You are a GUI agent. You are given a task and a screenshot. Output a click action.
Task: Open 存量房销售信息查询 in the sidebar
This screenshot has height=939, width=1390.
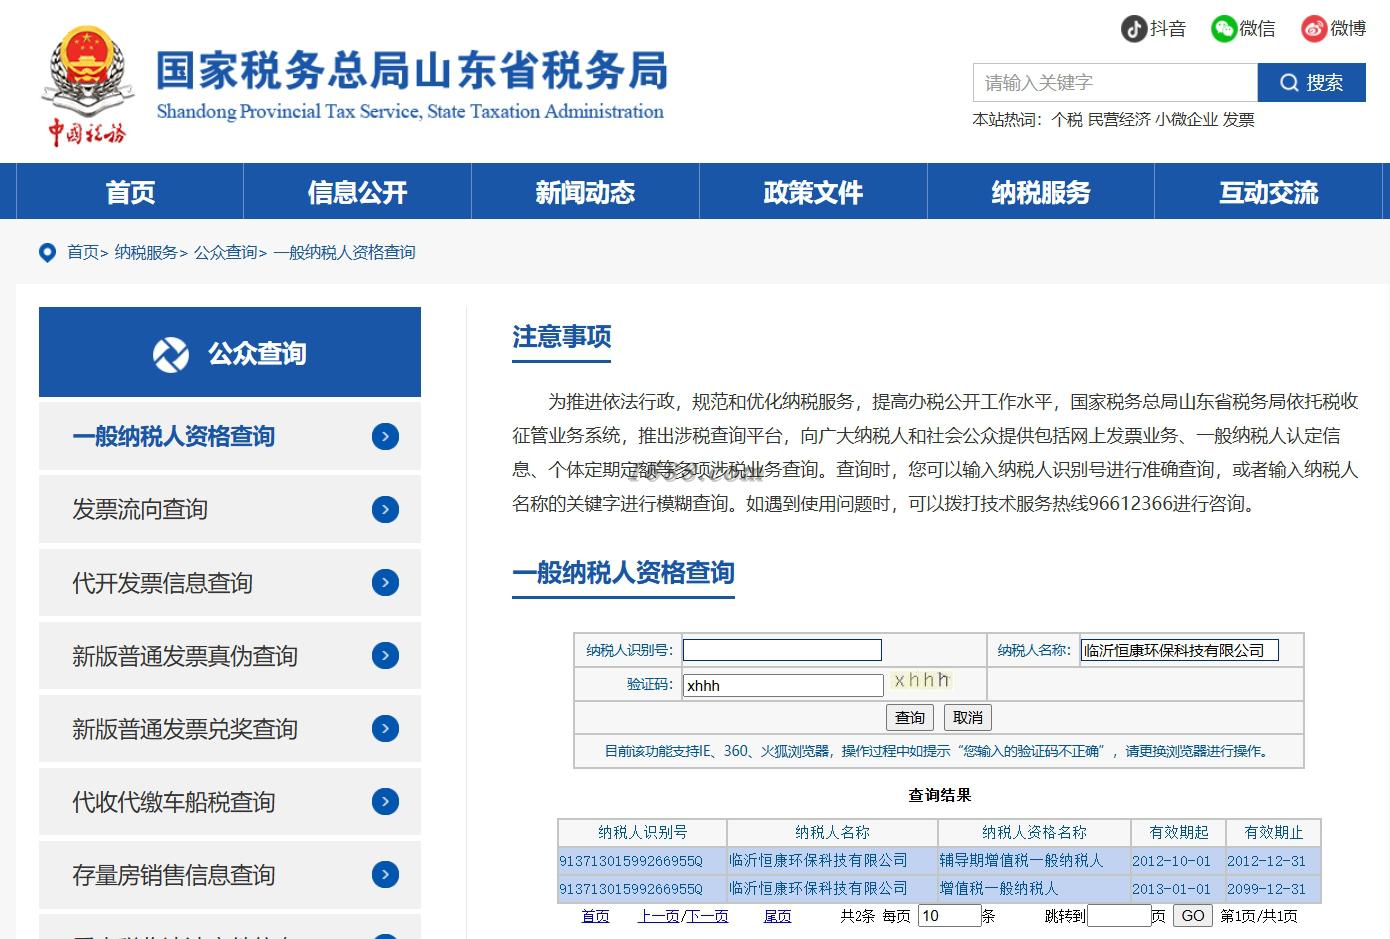tap(230, 875)
